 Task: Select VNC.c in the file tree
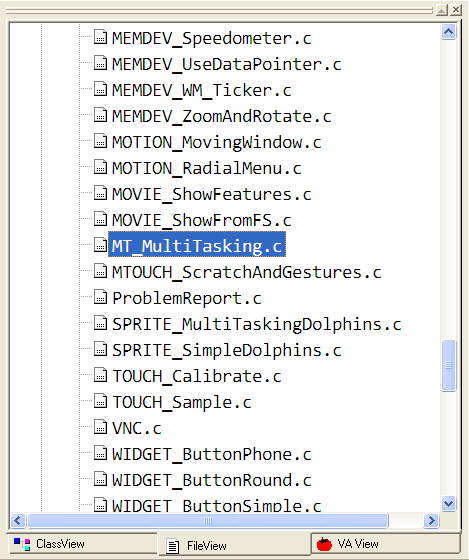pos(136,429)
